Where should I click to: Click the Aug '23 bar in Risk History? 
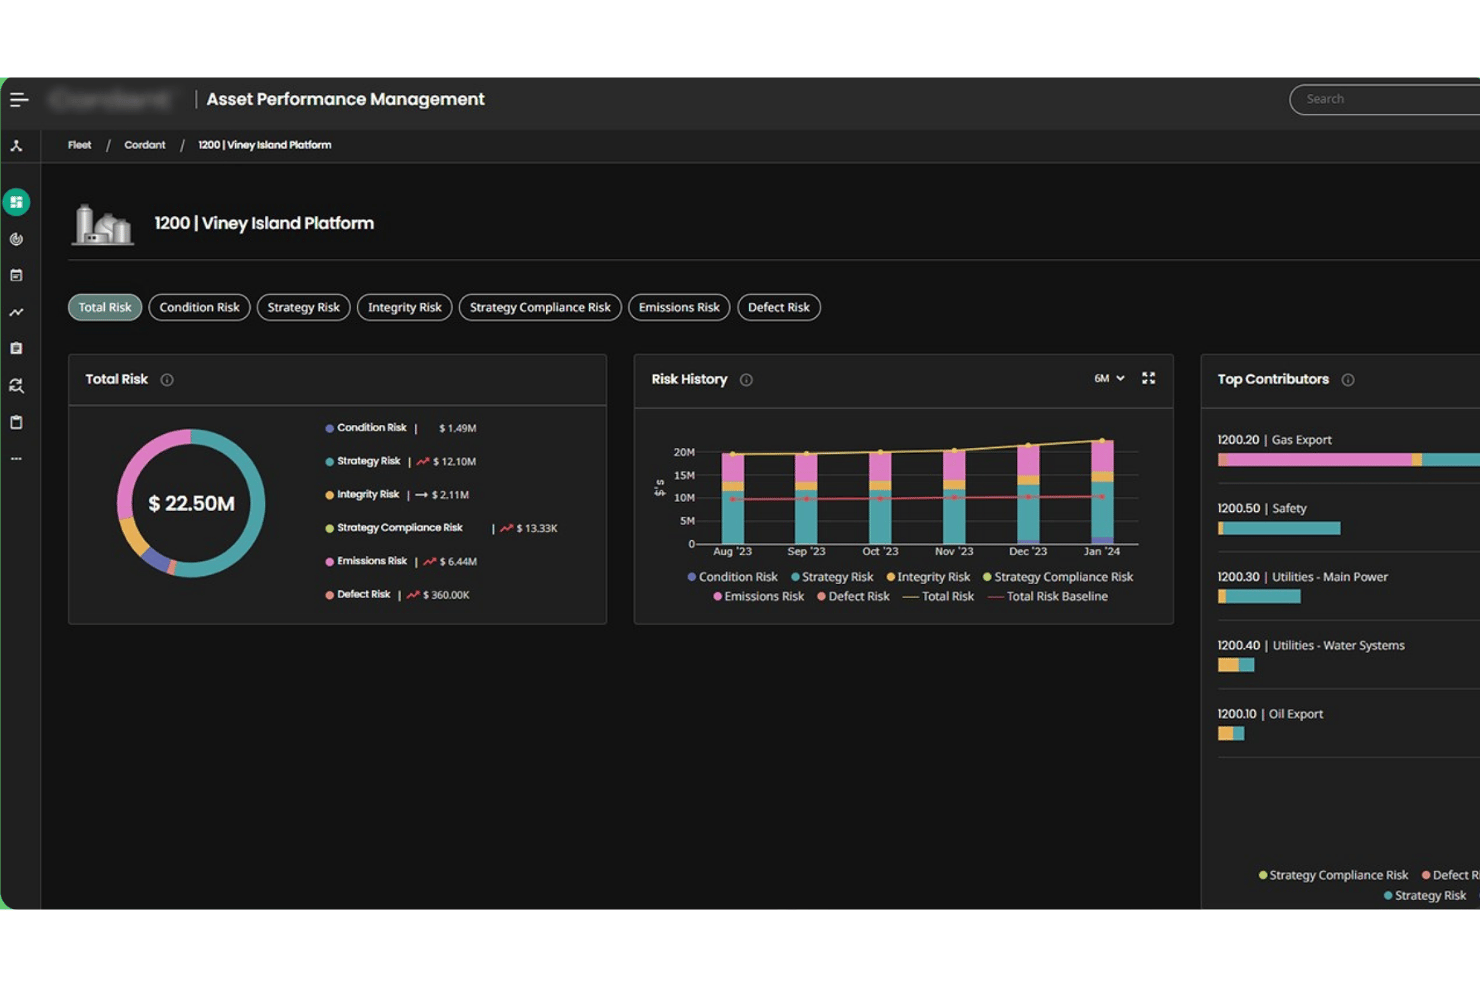pyautogui.click(x=733, y=499)
